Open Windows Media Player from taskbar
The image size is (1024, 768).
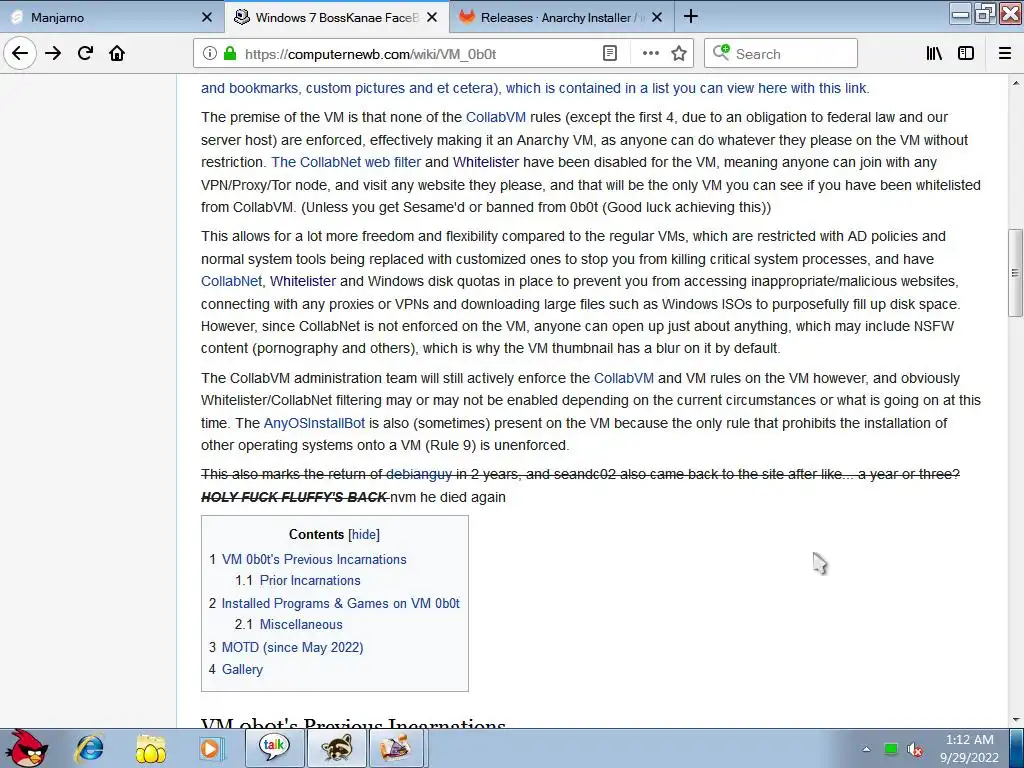210,748
